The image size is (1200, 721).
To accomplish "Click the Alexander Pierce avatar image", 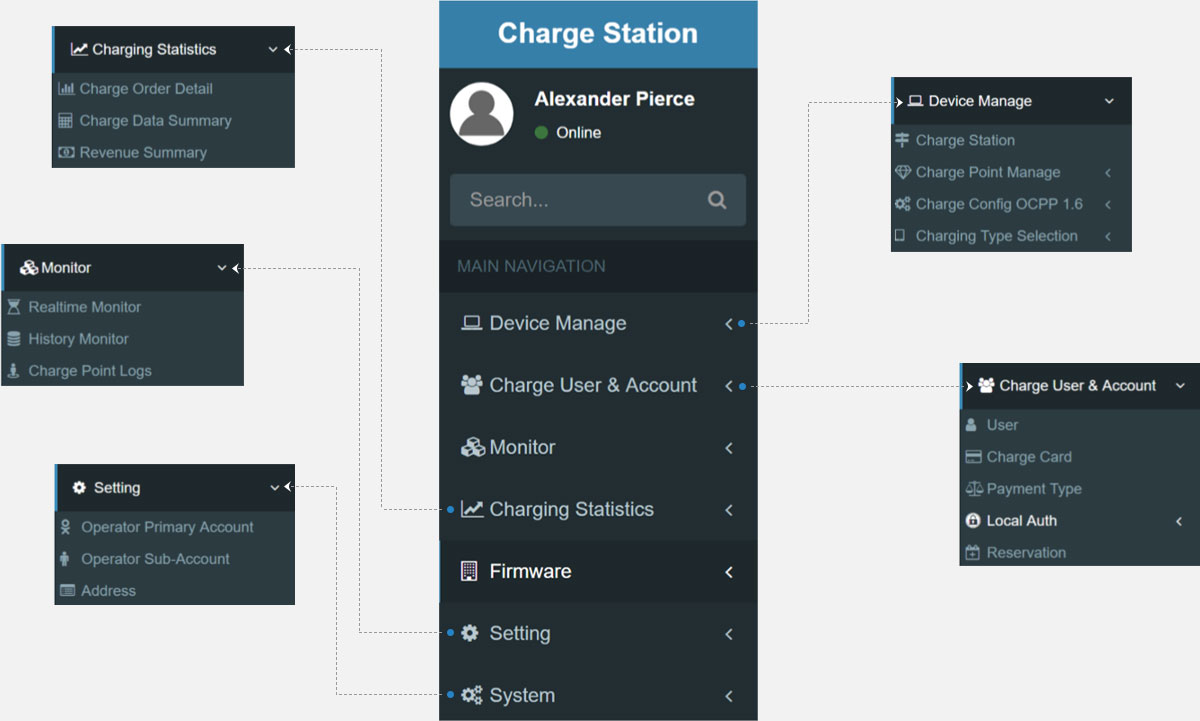I will pos(487,115).
